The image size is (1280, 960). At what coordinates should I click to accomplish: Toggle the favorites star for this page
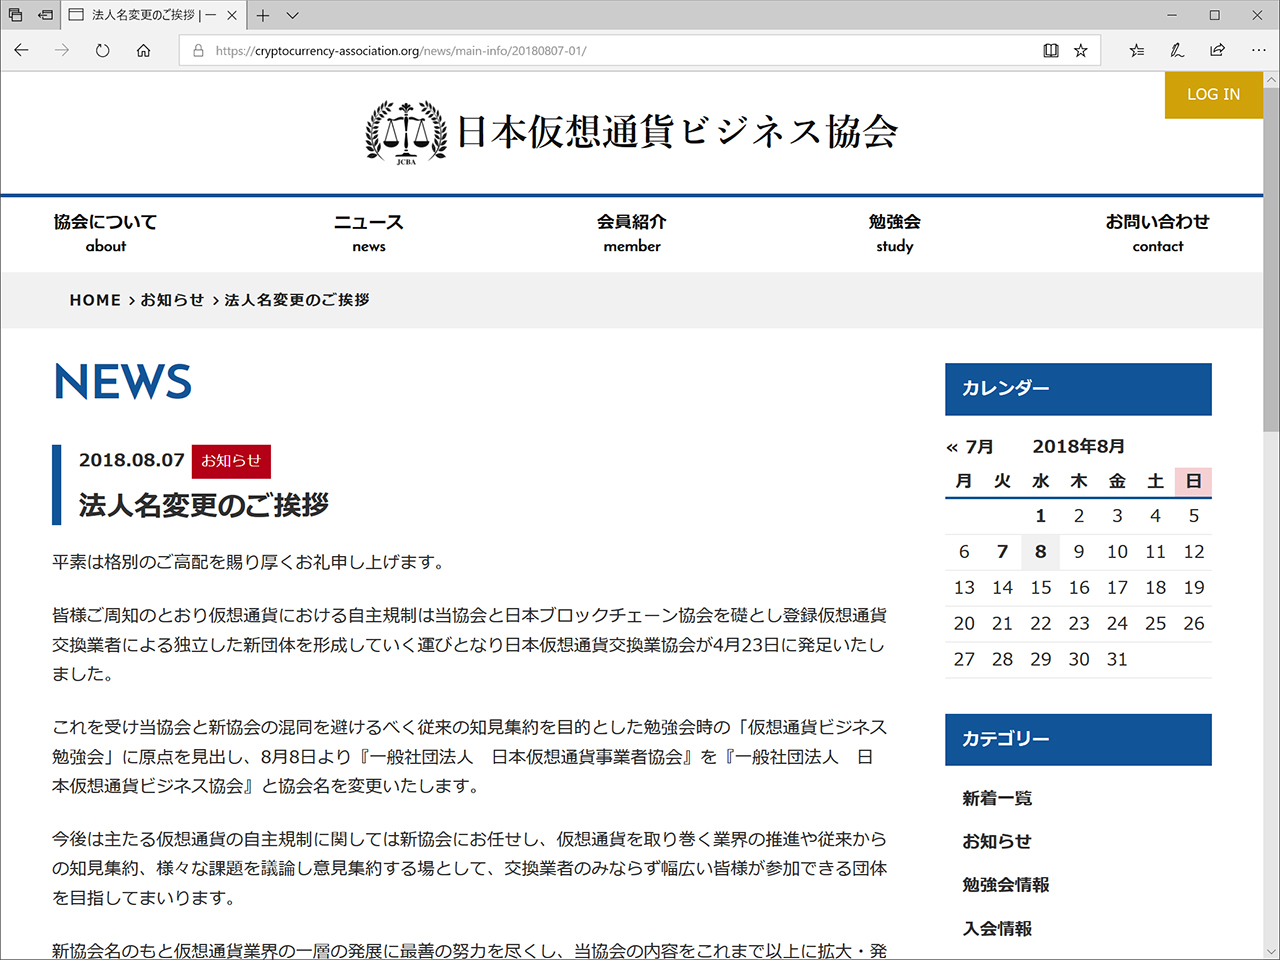1080,50
